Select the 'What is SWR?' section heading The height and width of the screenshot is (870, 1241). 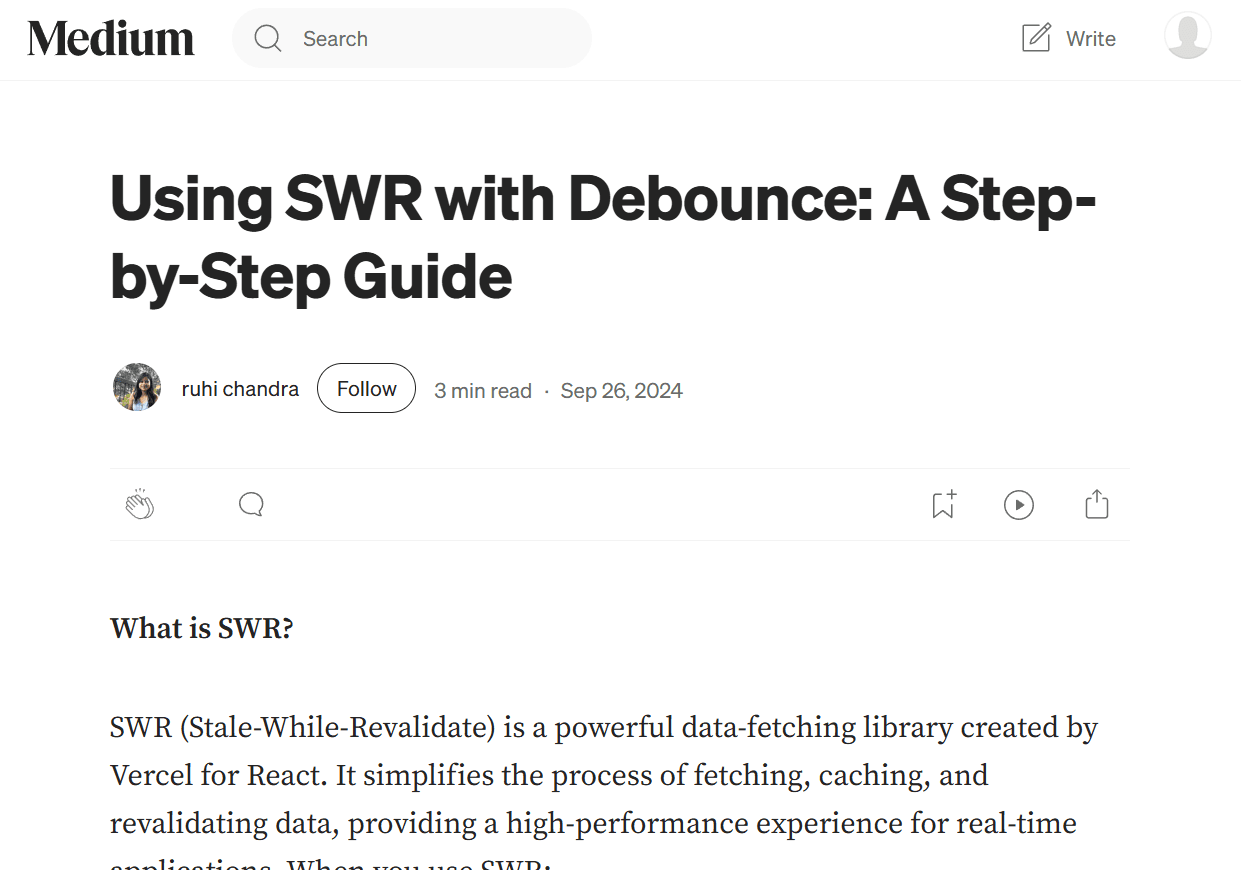click(201, 628)
